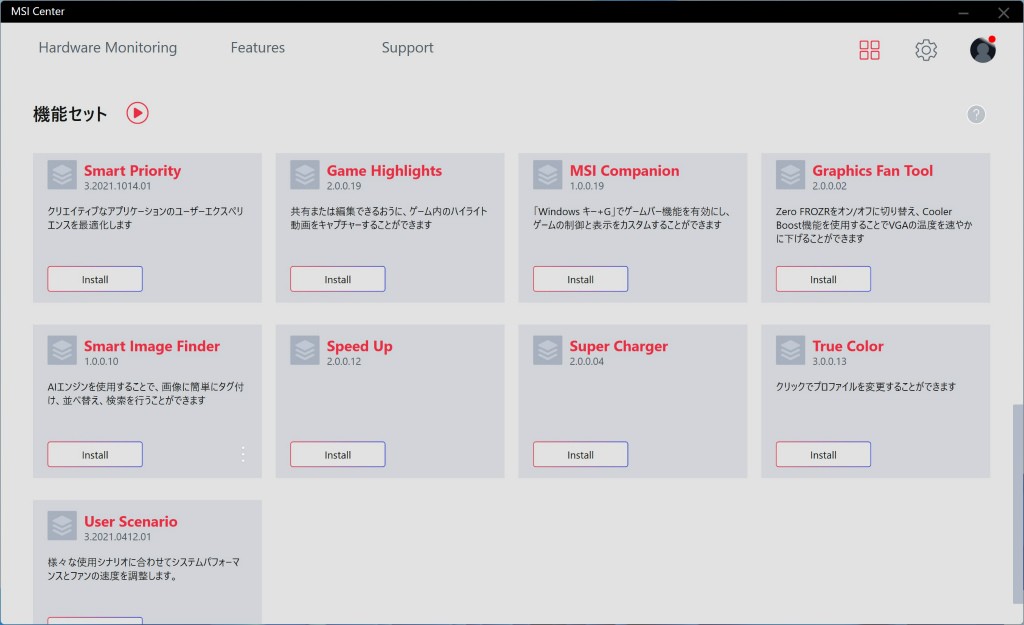
Task: Click the Game Highlights layers icon
Action: 305,175
